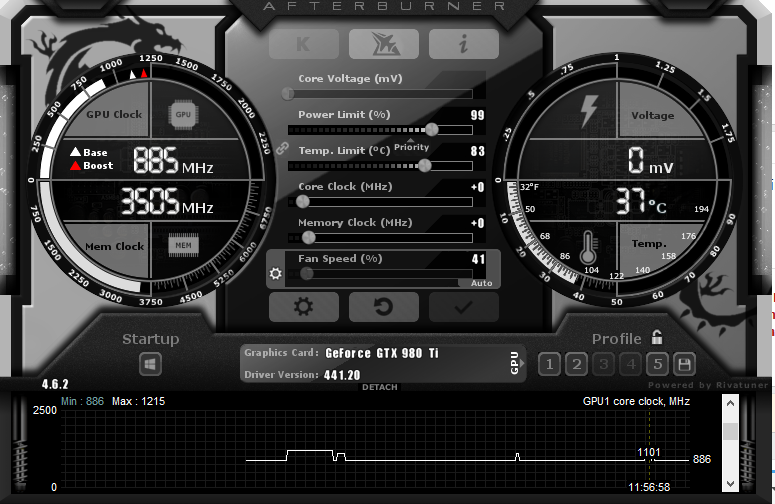Click the 3505 MHz memory clock reading
775x504 pixels.
[167, 201]
